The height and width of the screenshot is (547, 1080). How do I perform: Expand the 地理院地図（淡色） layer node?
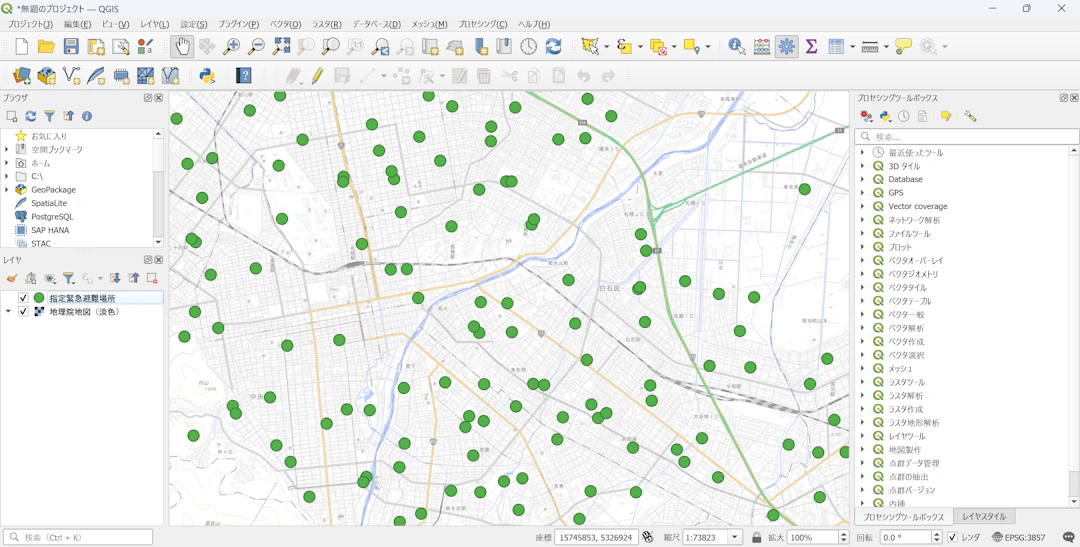pos(8,312)
